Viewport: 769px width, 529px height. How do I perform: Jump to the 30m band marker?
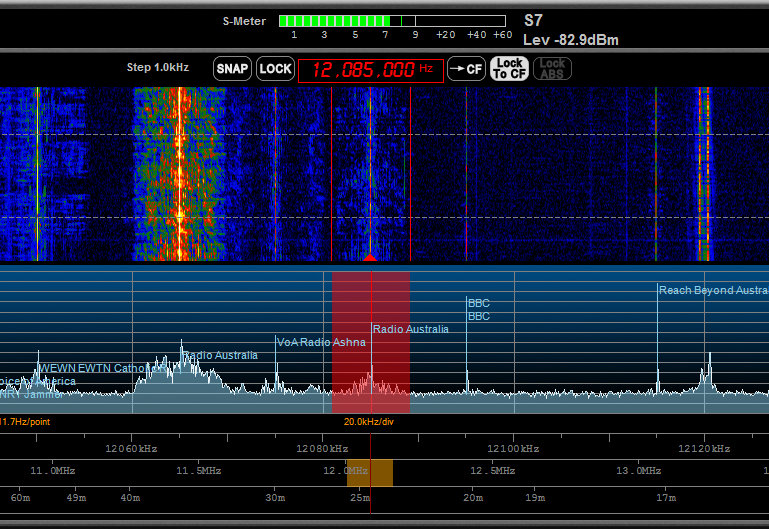(275, 498)
